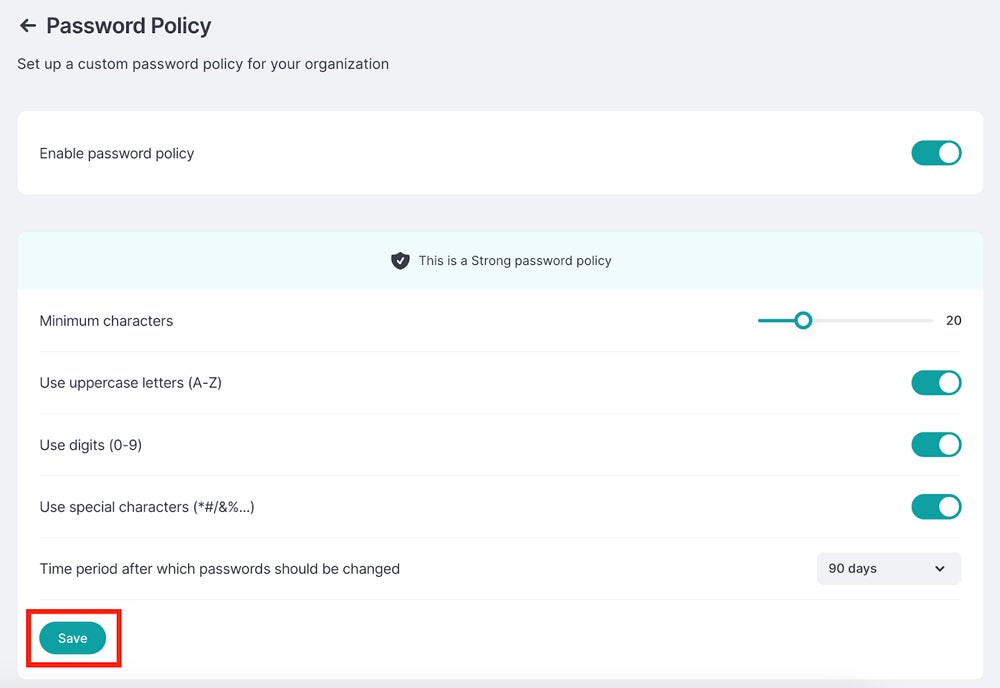Open the 90 days dropdown
This screenshot has width=1000, height=688.
tap(888, 568)
